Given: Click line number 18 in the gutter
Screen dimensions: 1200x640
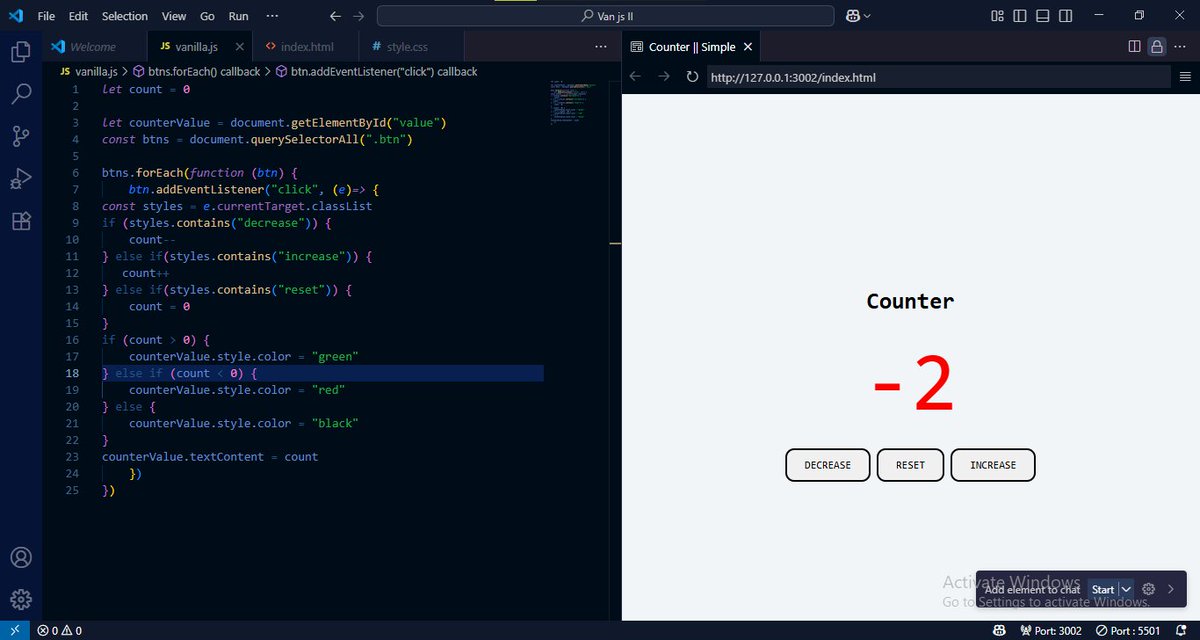Looking at the screenshot, I should [x=72, y=373].
